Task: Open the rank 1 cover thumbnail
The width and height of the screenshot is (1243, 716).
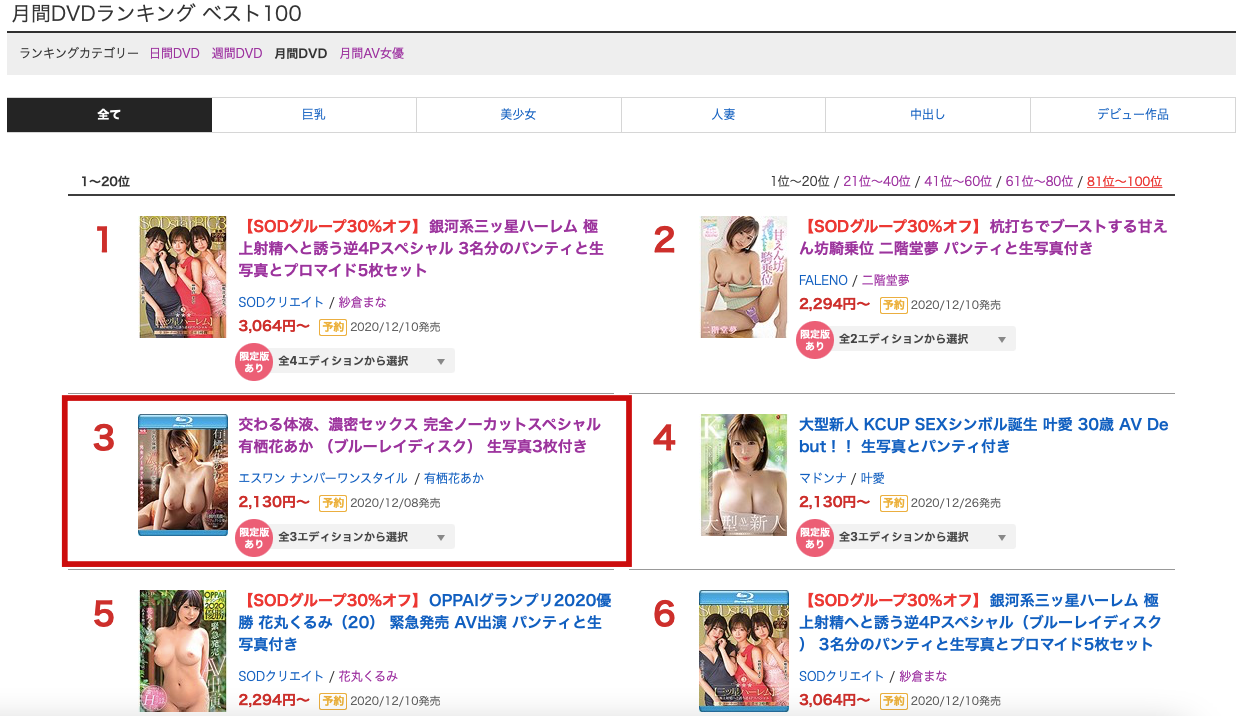Action: coord(183,276)
